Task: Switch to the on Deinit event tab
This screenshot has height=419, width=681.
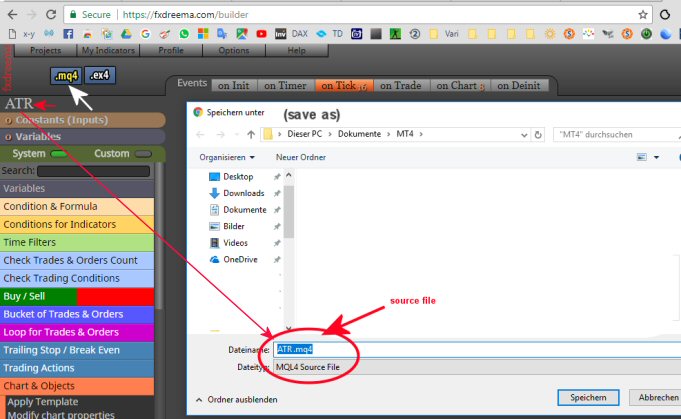Action: (x=519, y=86)
